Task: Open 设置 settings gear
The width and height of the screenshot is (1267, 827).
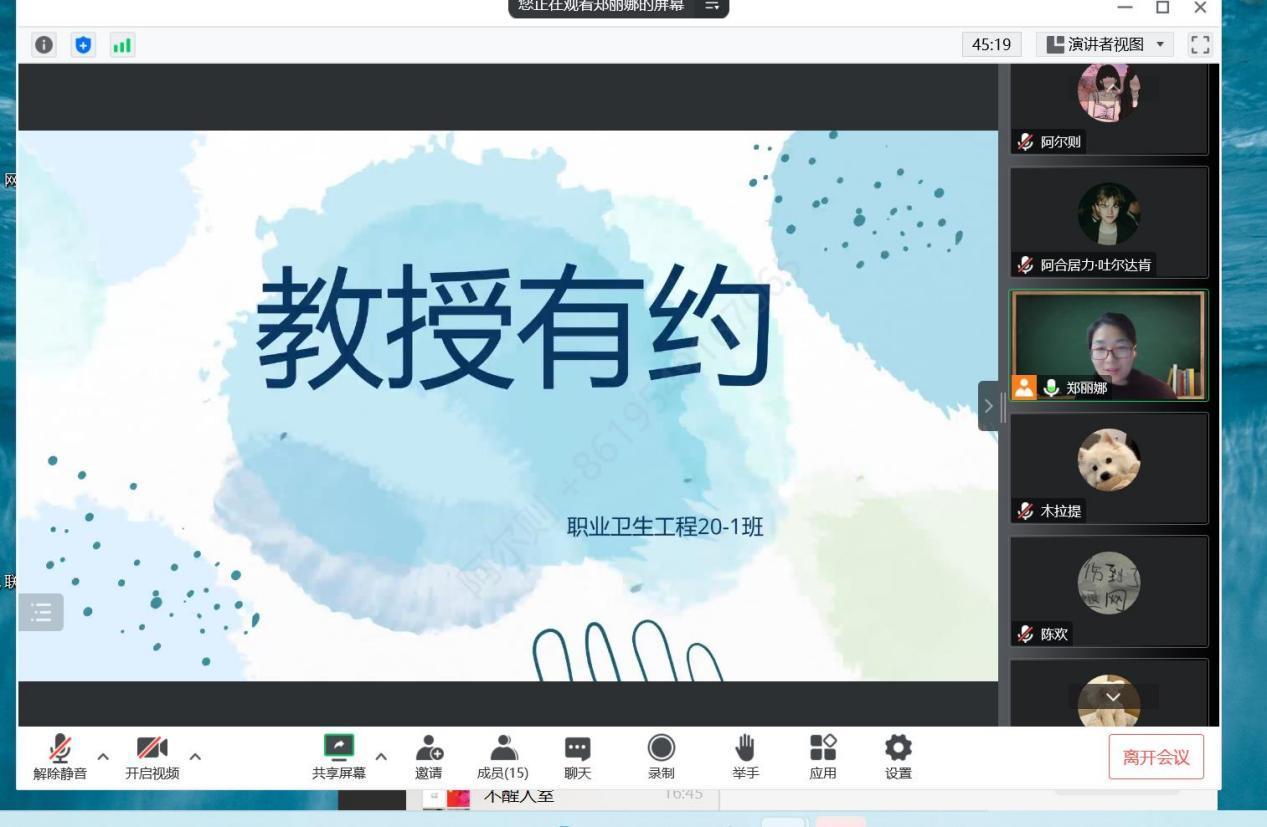Action: pos(898,756)
